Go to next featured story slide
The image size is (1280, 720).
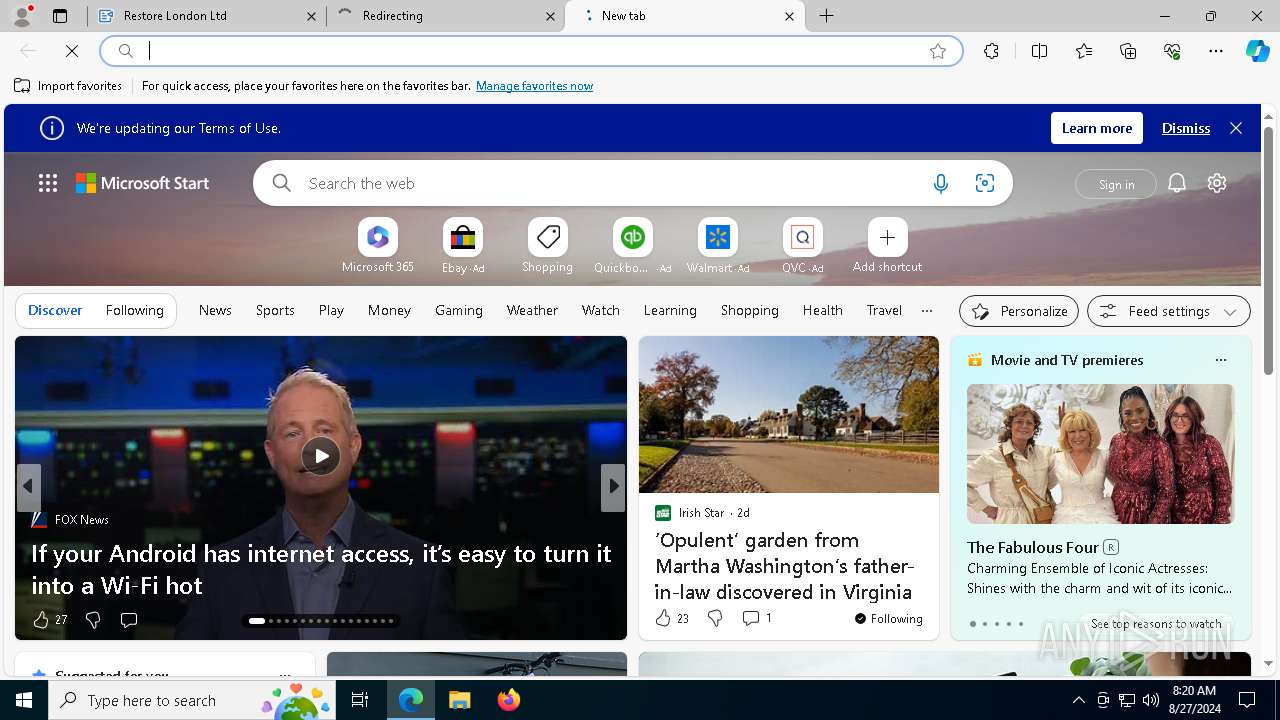[613, 487]
